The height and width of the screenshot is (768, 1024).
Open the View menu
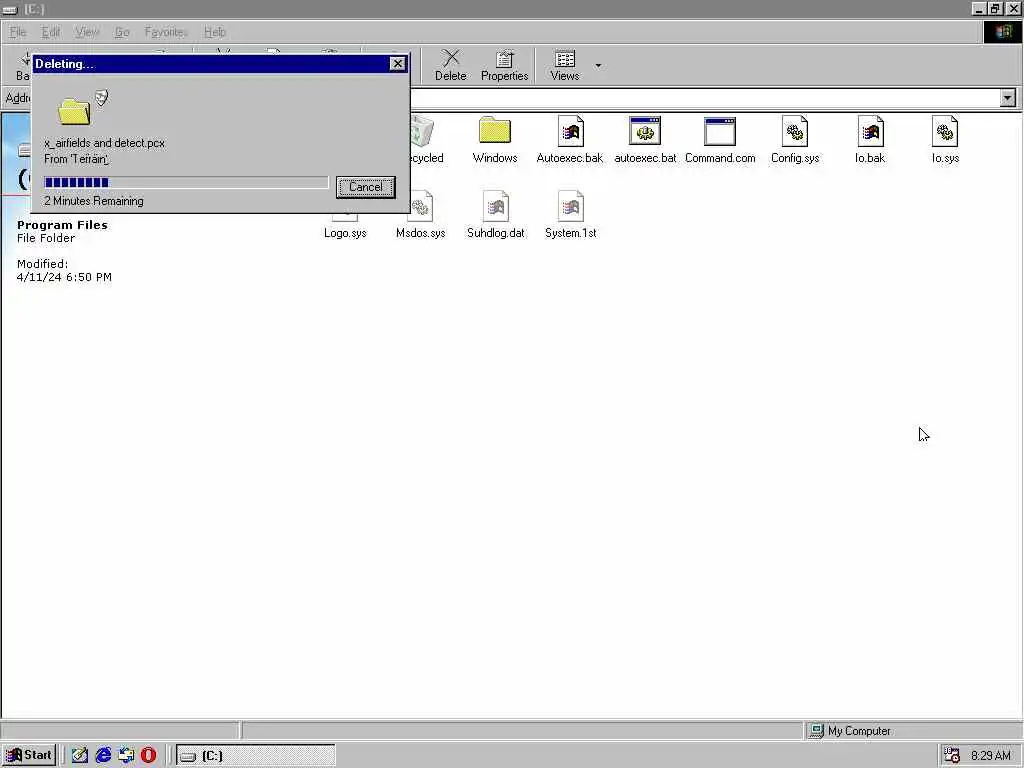tap(87, 32)
